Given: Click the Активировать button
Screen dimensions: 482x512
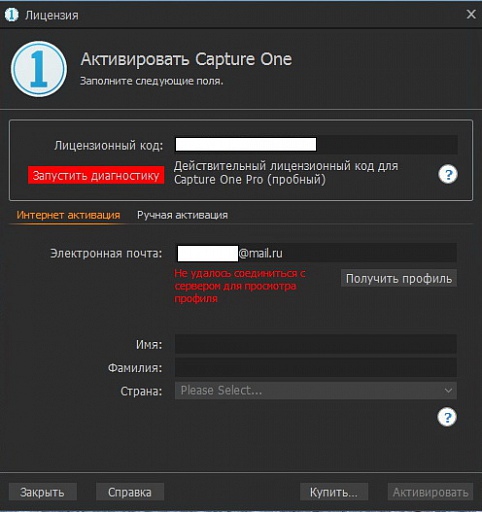Looking at the screenshot, I should 430,492.
